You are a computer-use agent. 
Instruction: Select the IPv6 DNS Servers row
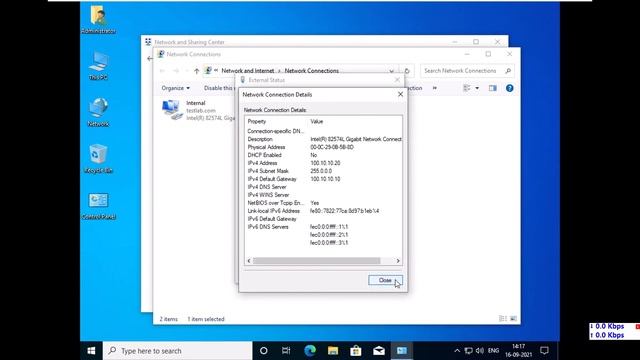(x=323, y=227)
